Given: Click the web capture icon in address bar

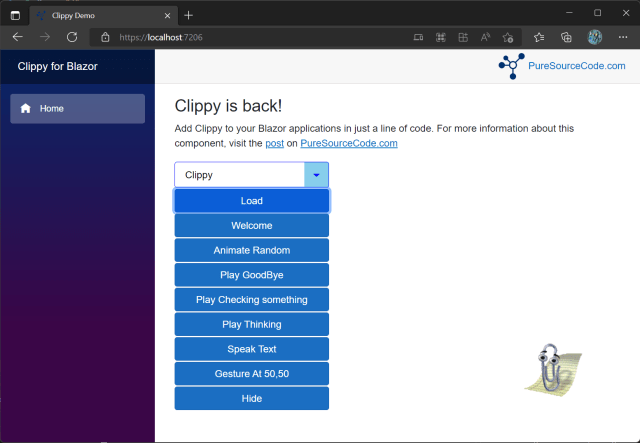Looking at the screenshot, I should [x=441, y=38].
